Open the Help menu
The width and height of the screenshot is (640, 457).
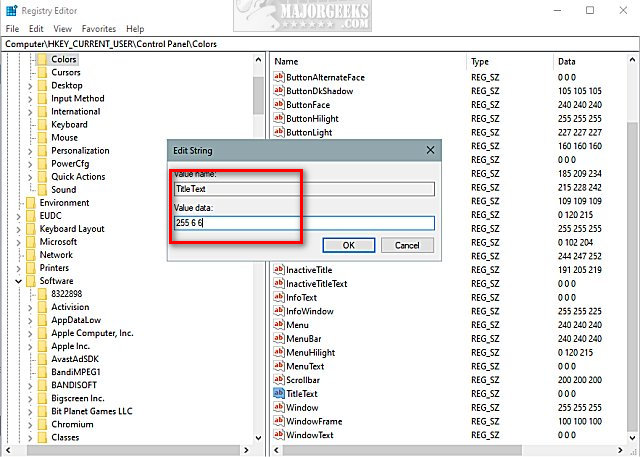coord(135,29)
